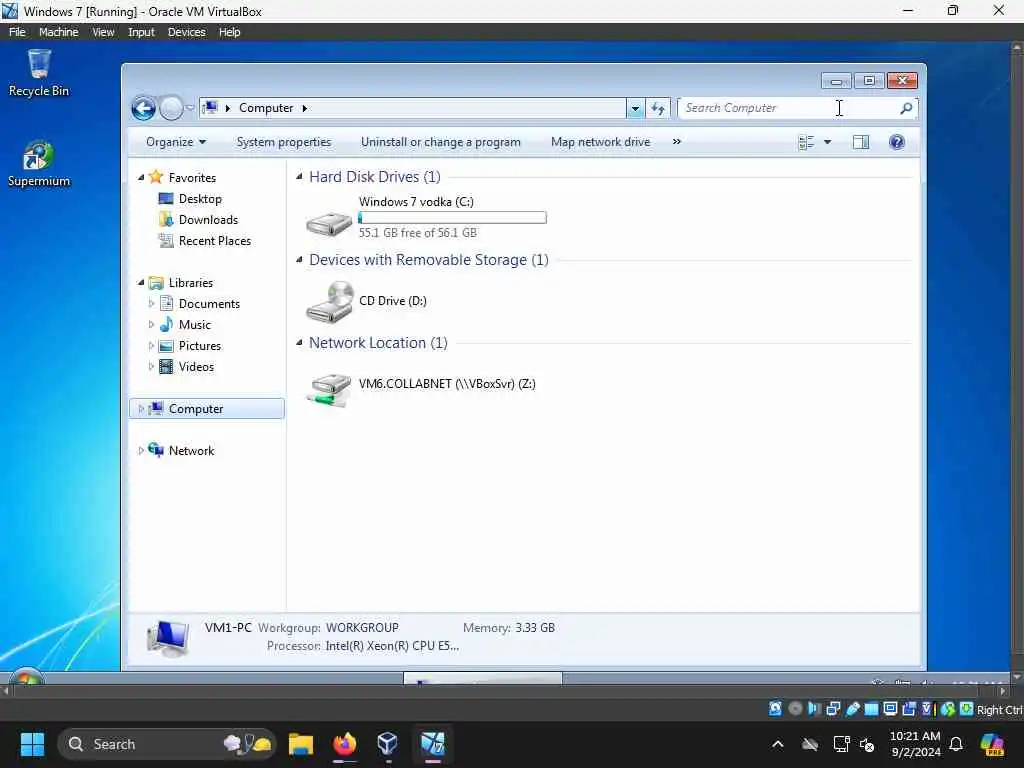
Task: Select Desktop under Favorites
Action: pos(200,199)
